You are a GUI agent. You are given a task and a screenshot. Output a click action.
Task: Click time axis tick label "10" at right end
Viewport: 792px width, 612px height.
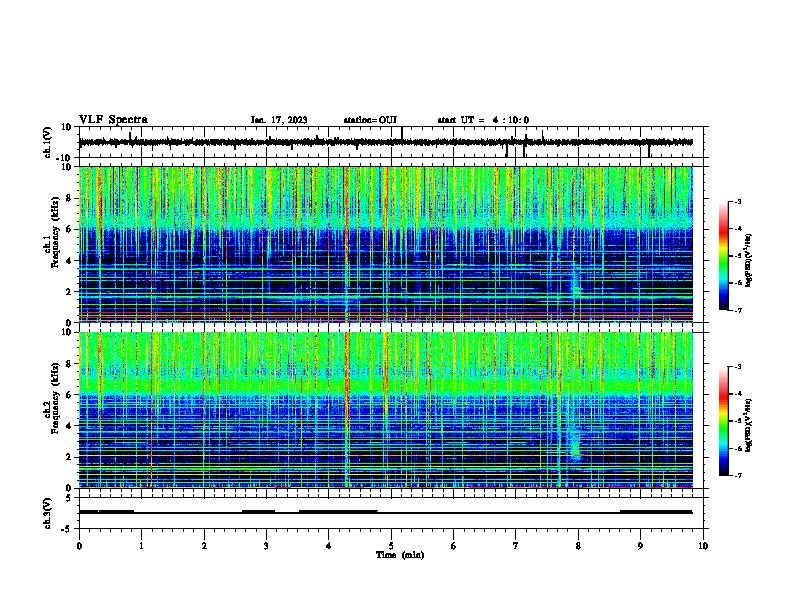pos(703,546)
